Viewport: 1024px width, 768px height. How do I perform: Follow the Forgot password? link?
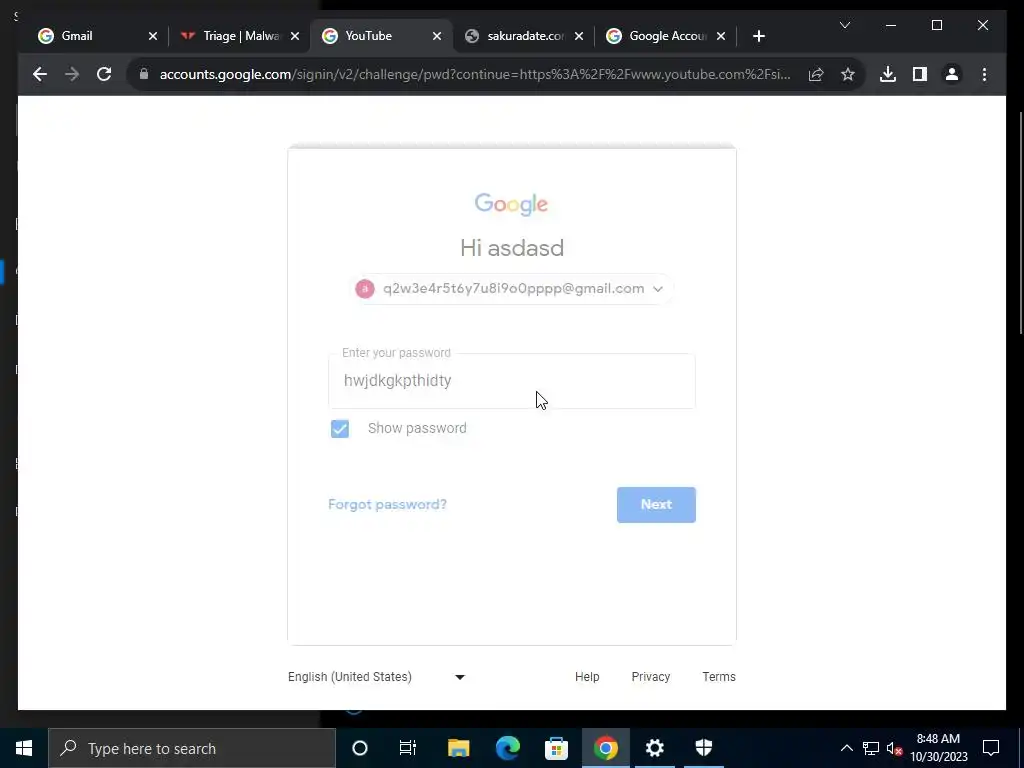[387, 504]
